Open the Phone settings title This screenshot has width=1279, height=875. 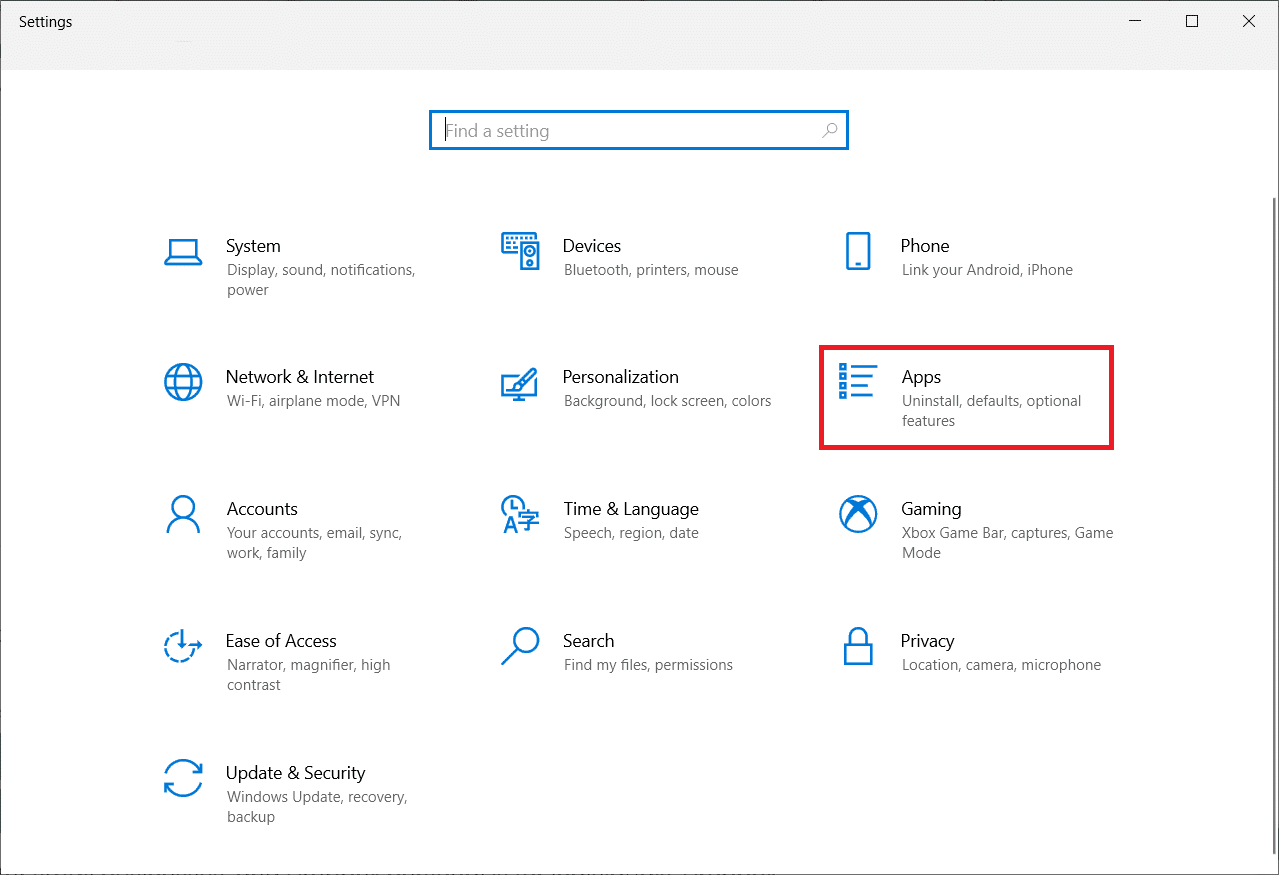(x=925, y=246)
